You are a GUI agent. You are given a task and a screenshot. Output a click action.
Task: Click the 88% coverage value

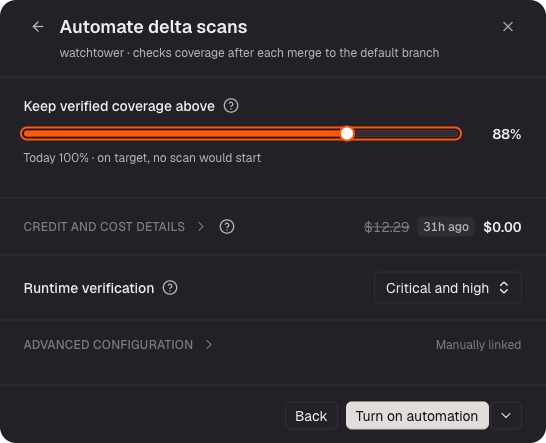(507, 134)
